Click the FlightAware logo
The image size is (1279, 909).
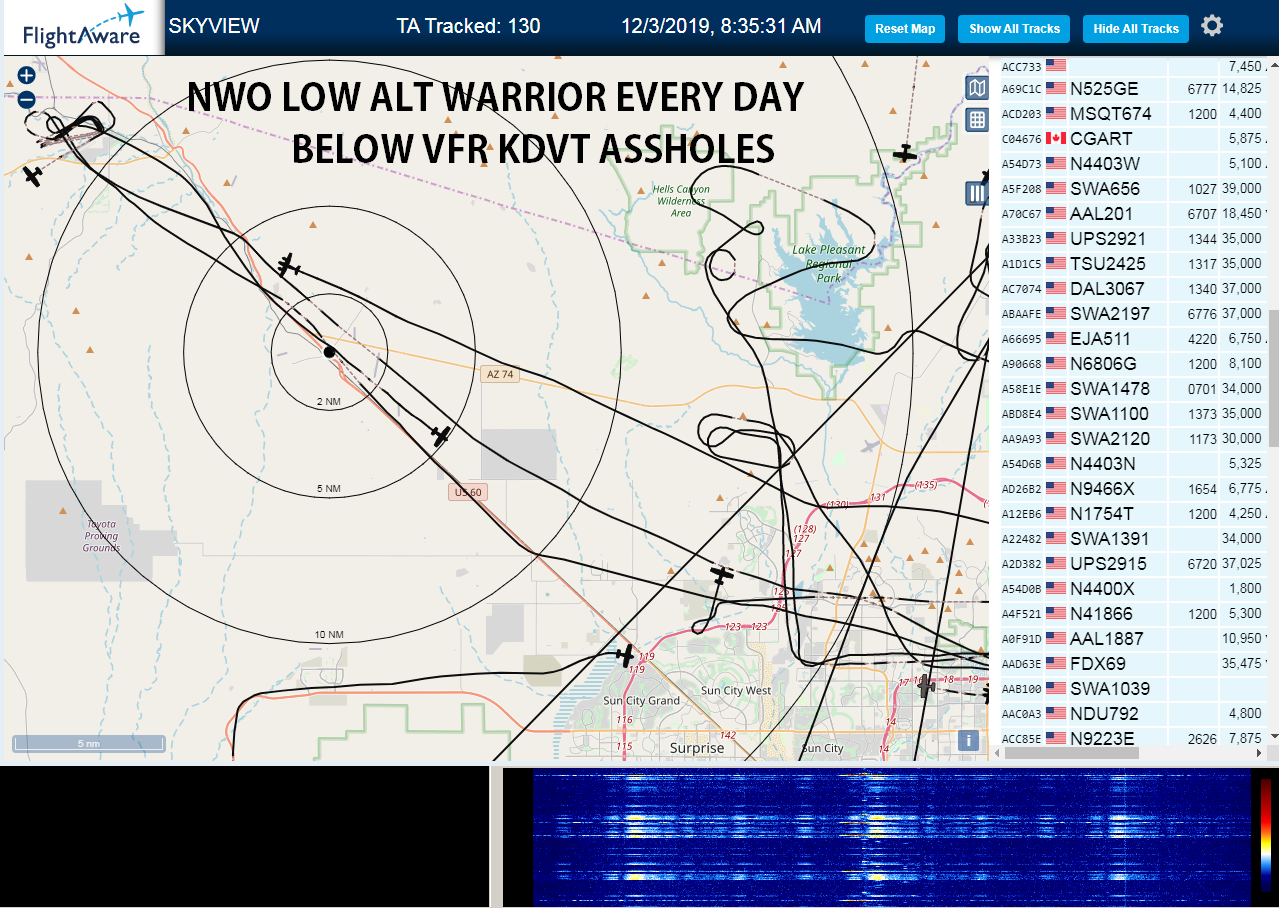click(x=84, y=27)
